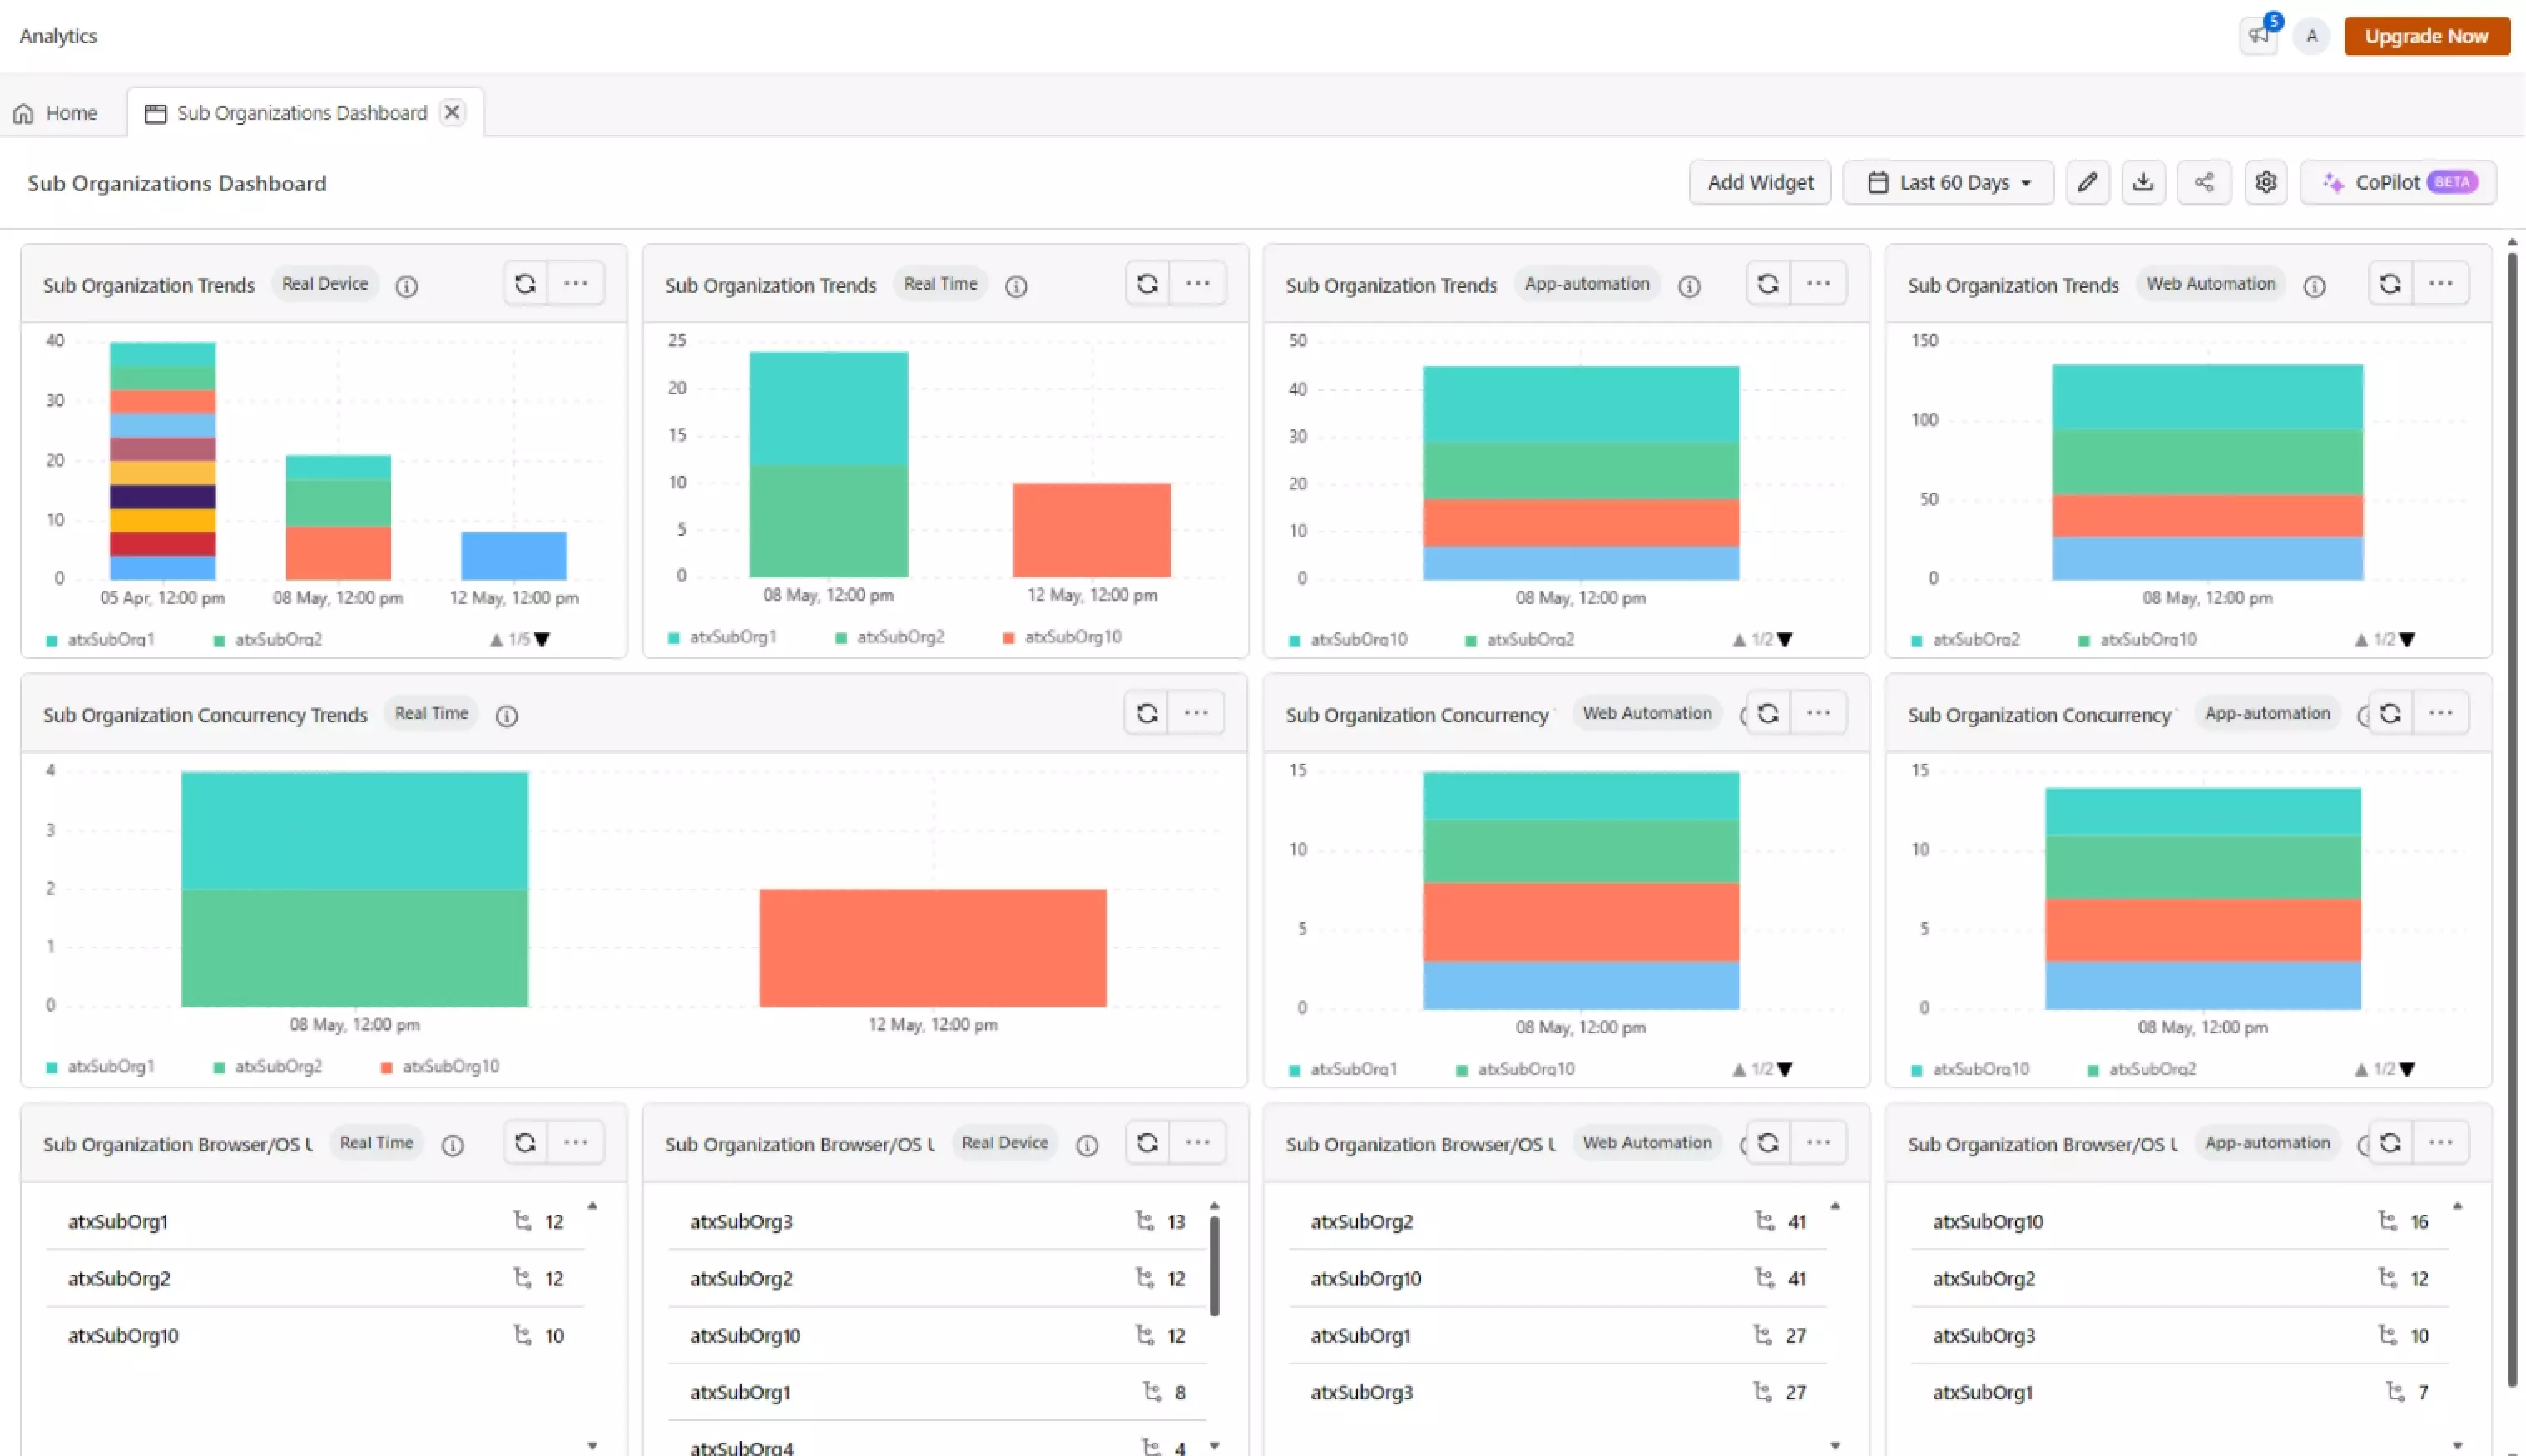Open more options for Web Automation trends

[2441, 284]
